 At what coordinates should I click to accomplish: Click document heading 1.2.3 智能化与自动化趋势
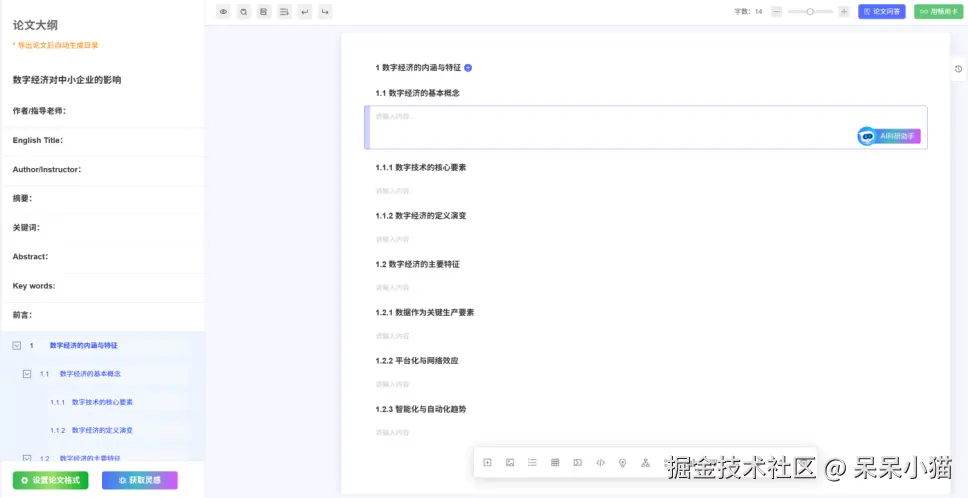tap(421, 409)
